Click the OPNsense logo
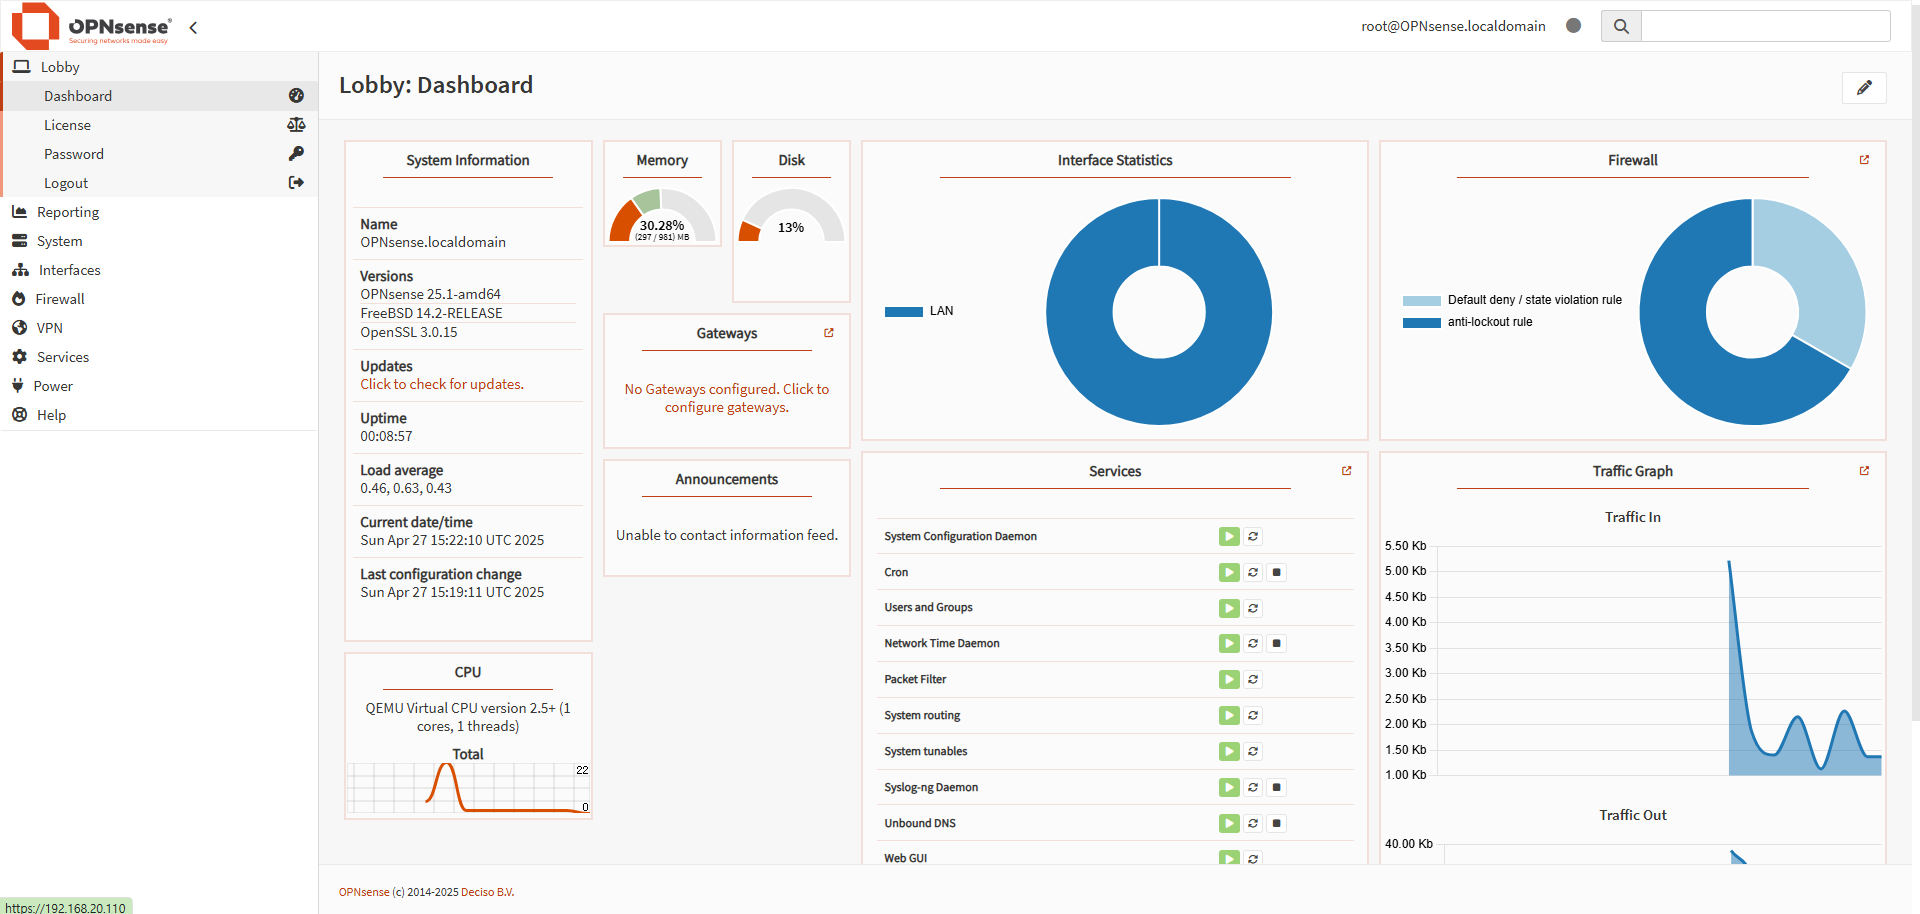The height and width of the screenshot is (914, 1920). 91,26
